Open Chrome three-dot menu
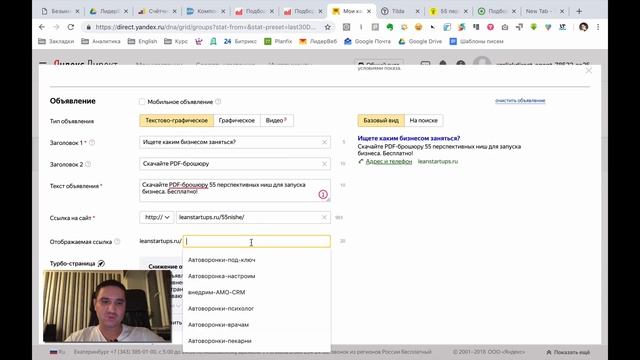640x360 pixels. [x=598, y=27]
